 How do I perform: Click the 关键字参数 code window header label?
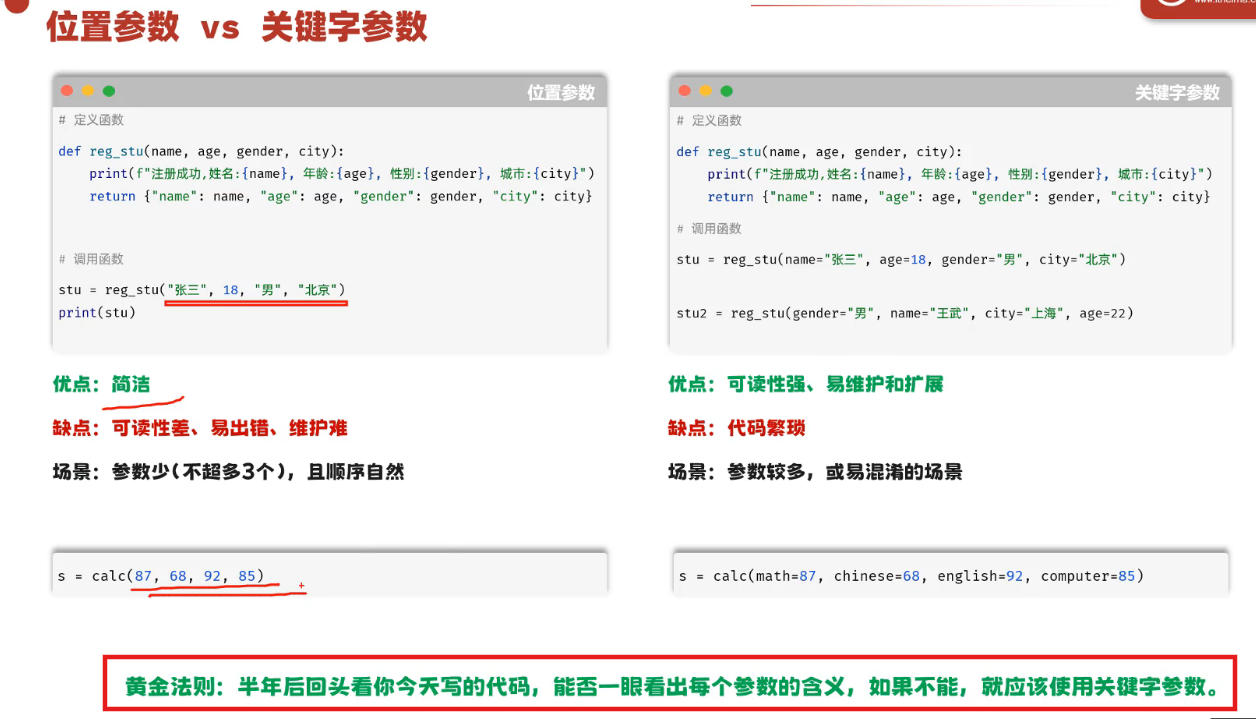pos(1177,92)
